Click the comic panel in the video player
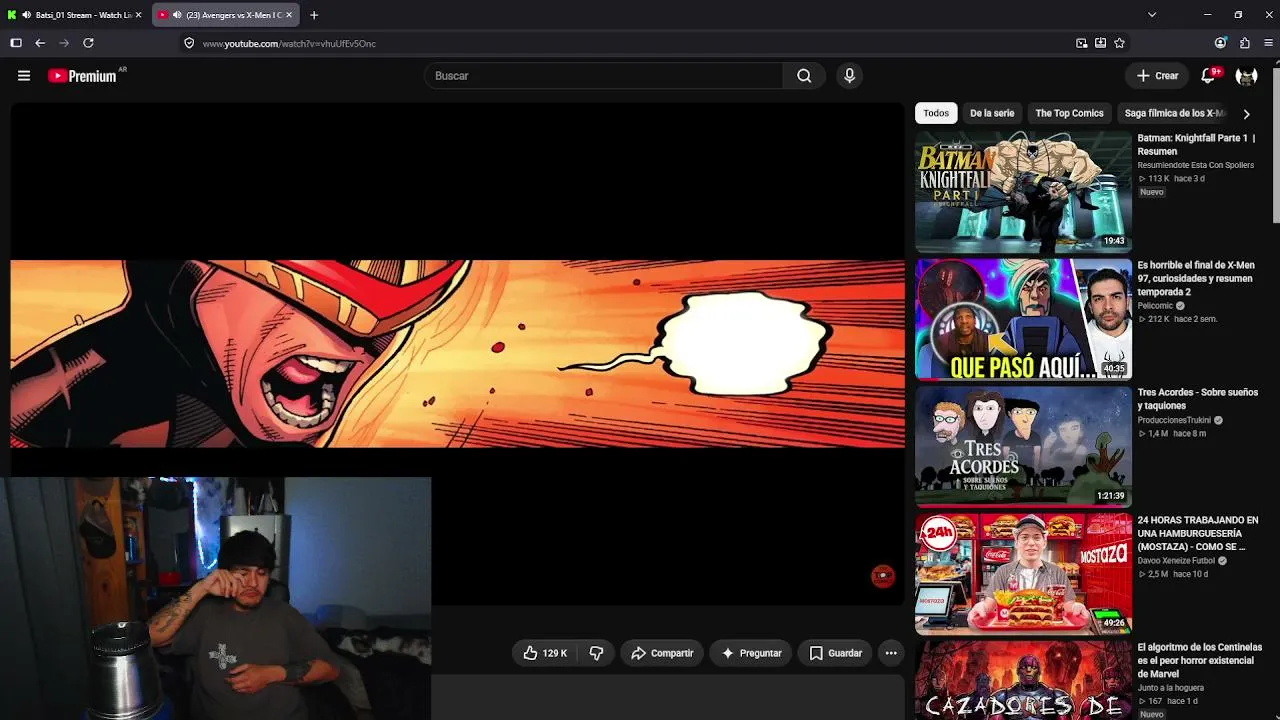This screenshot has width=1280, height=720. coord(457,354)
